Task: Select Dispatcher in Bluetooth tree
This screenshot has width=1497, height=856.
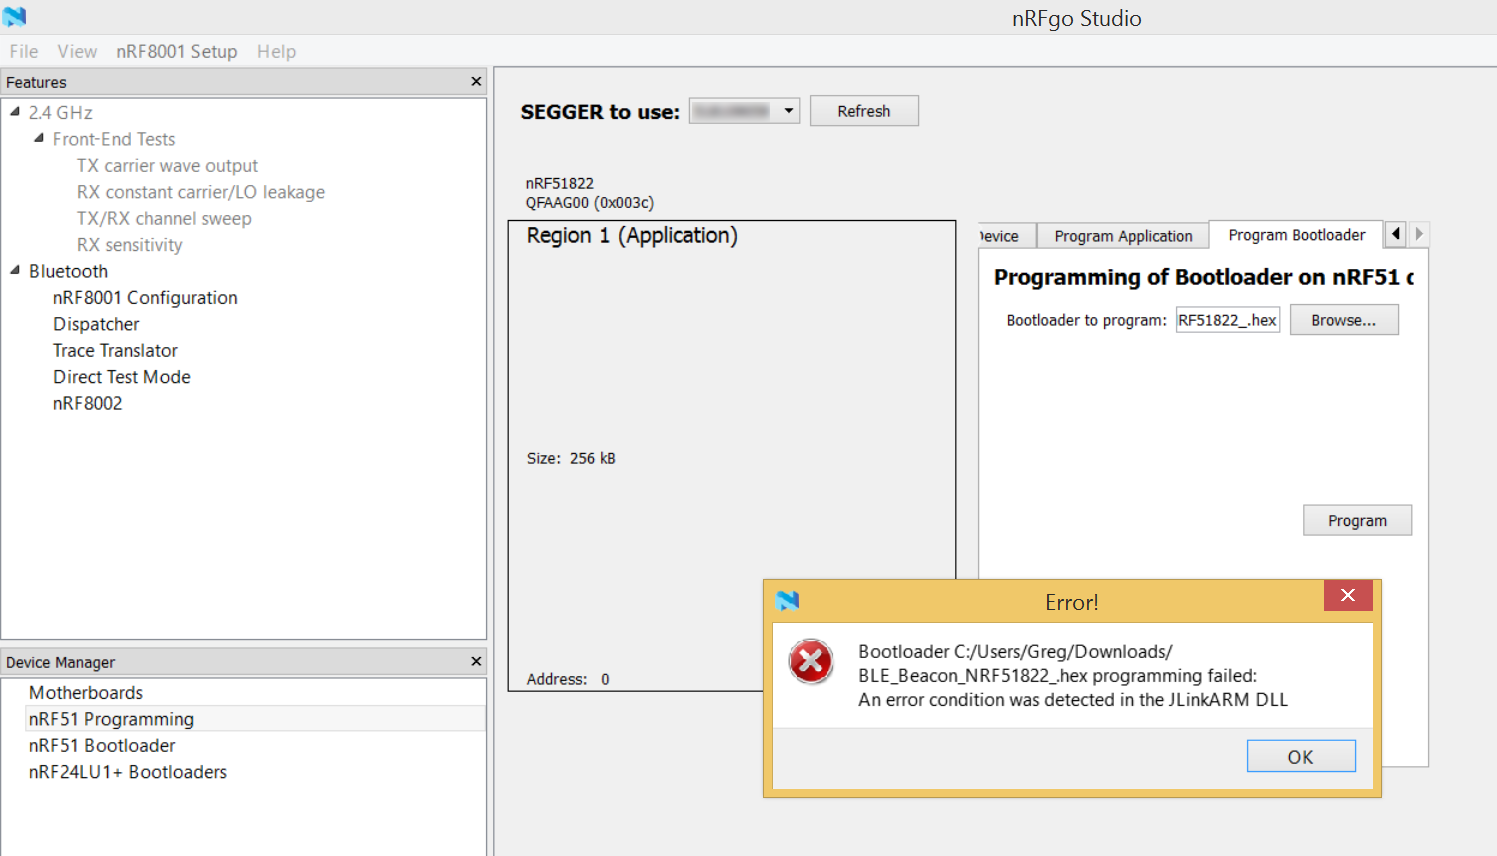Action: [96, 324]
